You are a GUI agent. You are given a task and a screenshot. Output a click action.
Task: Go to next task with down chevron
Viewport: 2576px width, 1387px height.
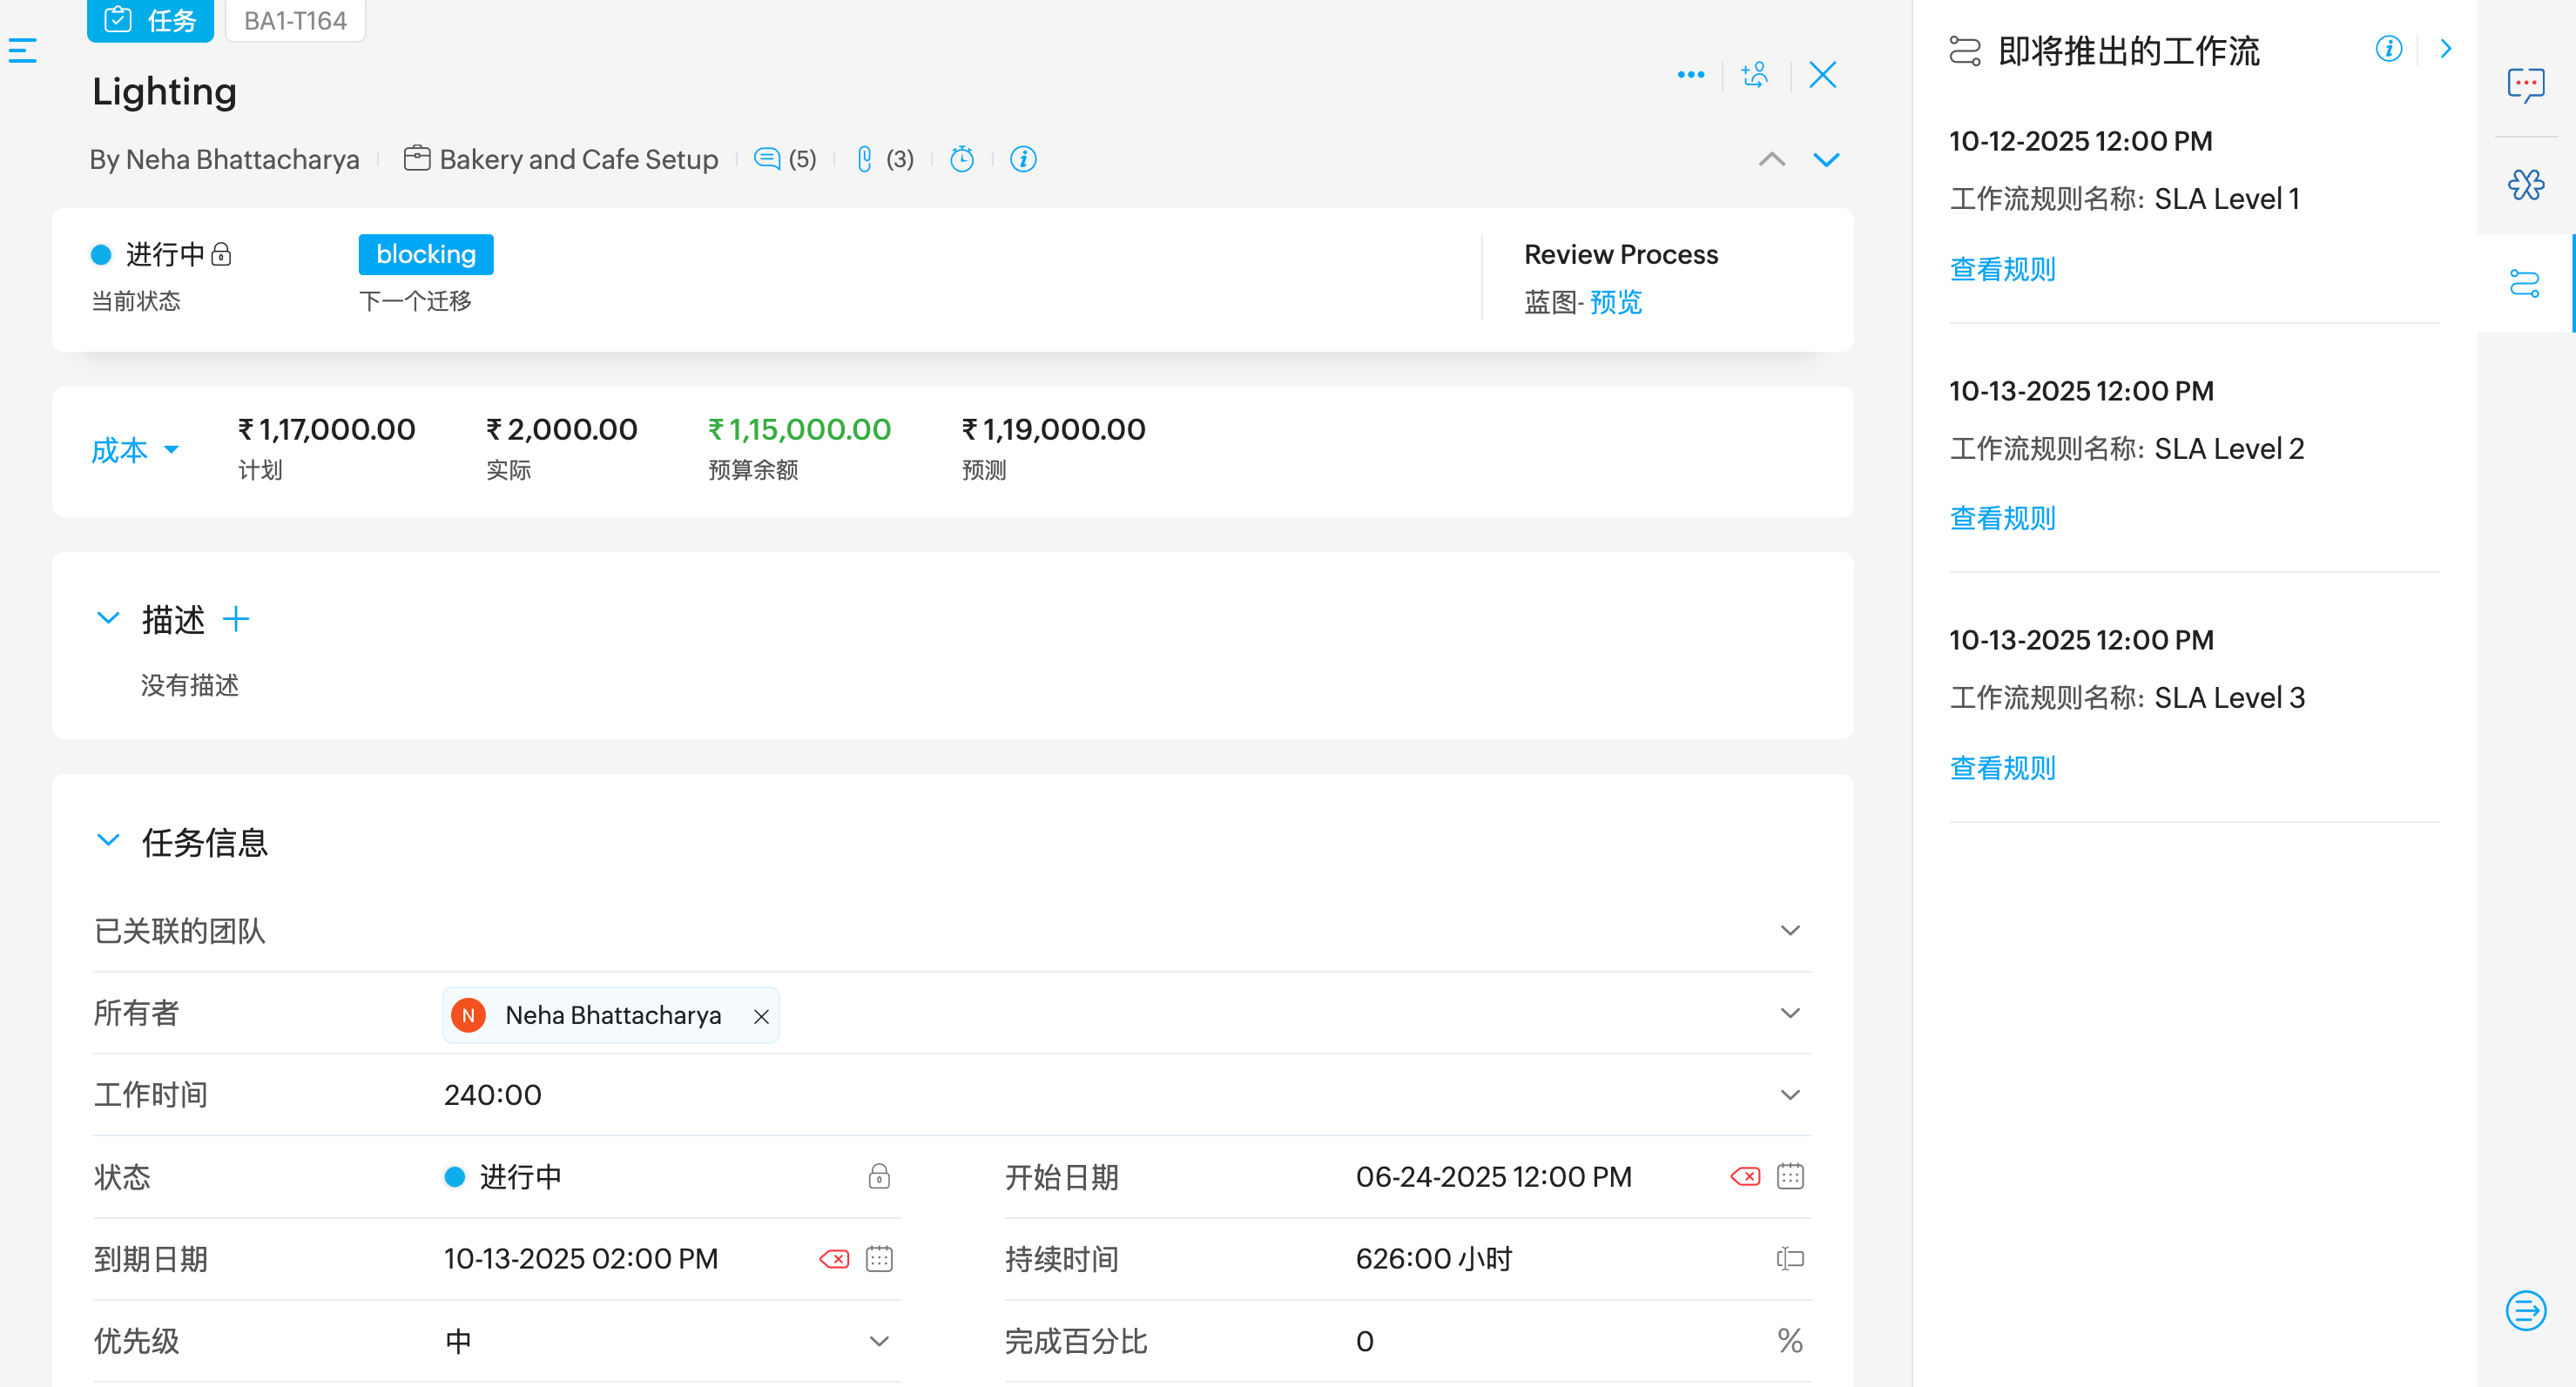pyautogui.click(x=1826, y=160)
